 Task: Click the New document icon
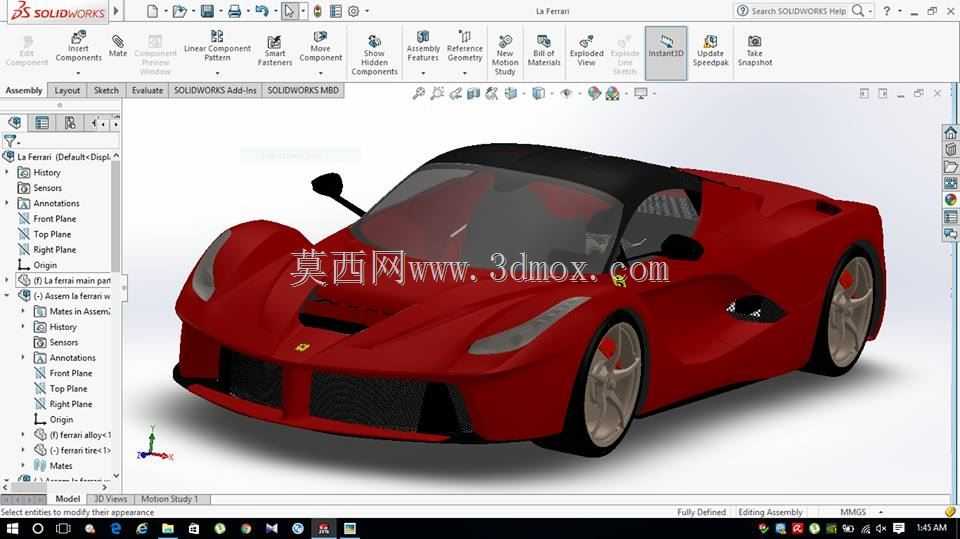click(x=152, y=11)
